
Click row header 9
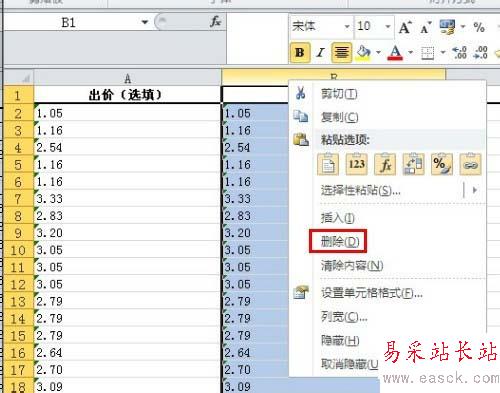point(18,232)
